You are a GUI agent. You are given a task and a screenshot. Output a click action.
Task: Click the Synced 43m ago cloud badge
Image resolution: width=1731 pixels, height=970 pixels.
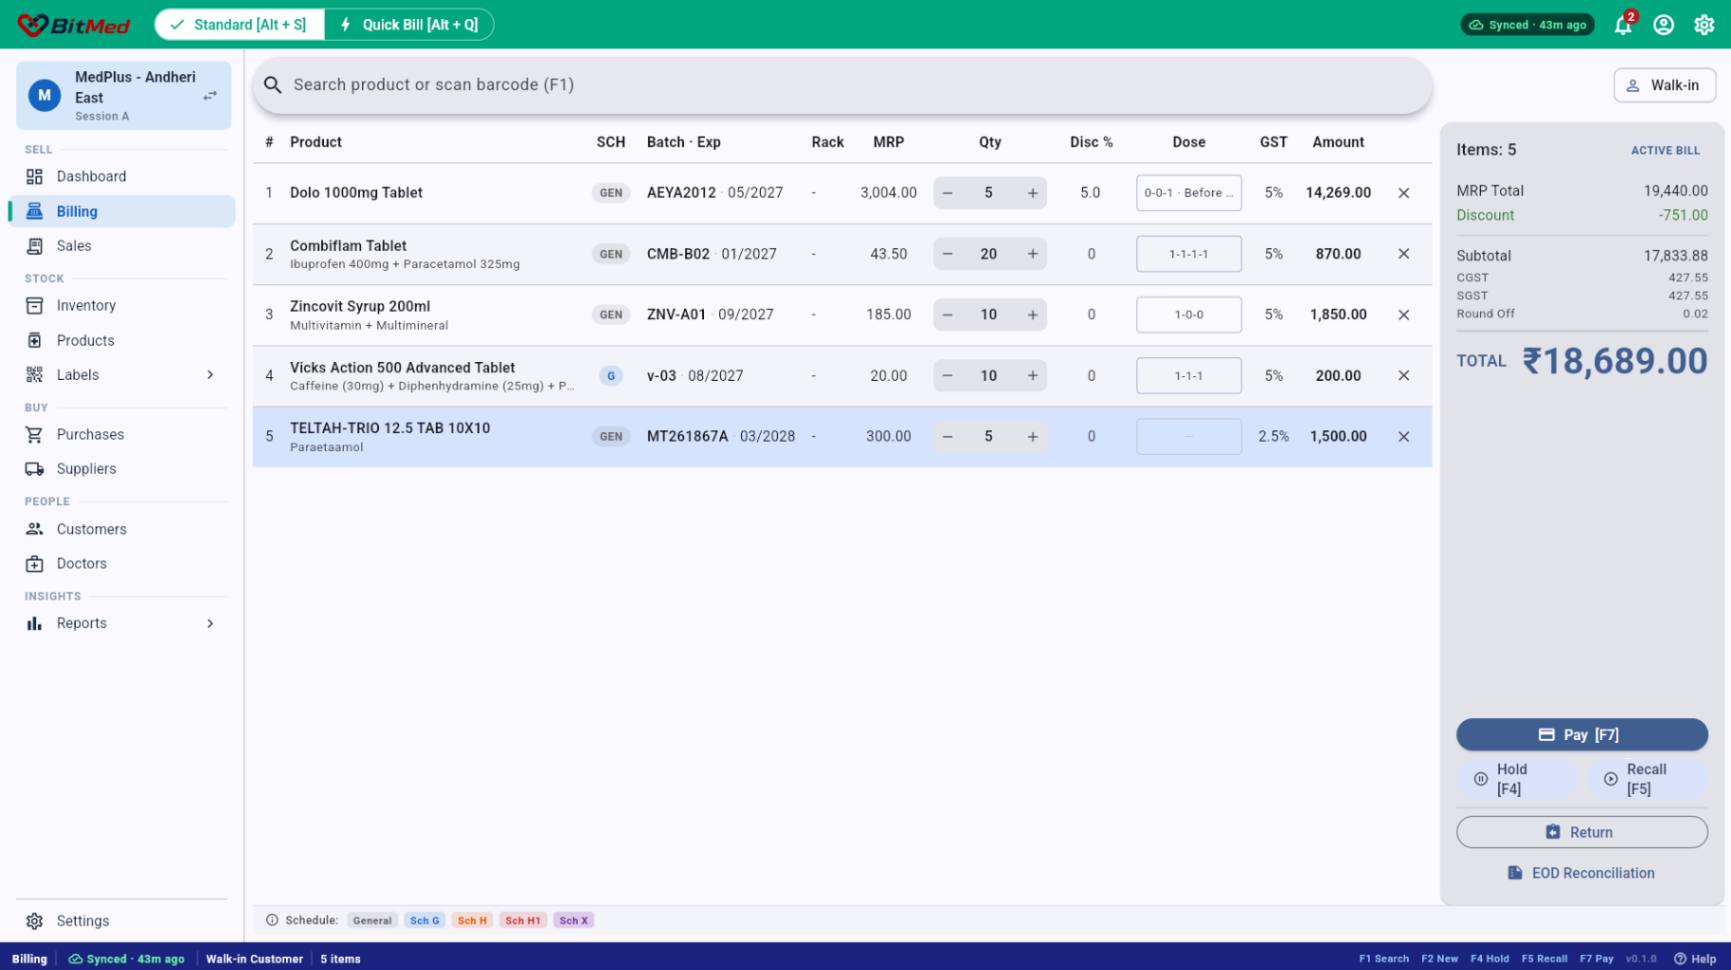click(x=1527, y=25)
